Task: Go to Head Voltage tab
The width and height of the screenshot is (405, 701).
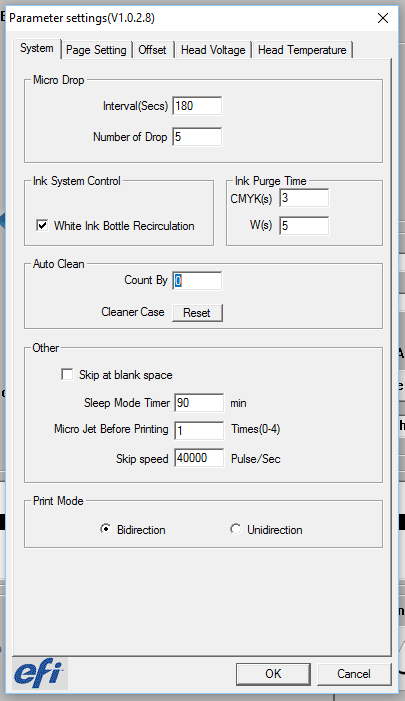Action: coord(213,50)
